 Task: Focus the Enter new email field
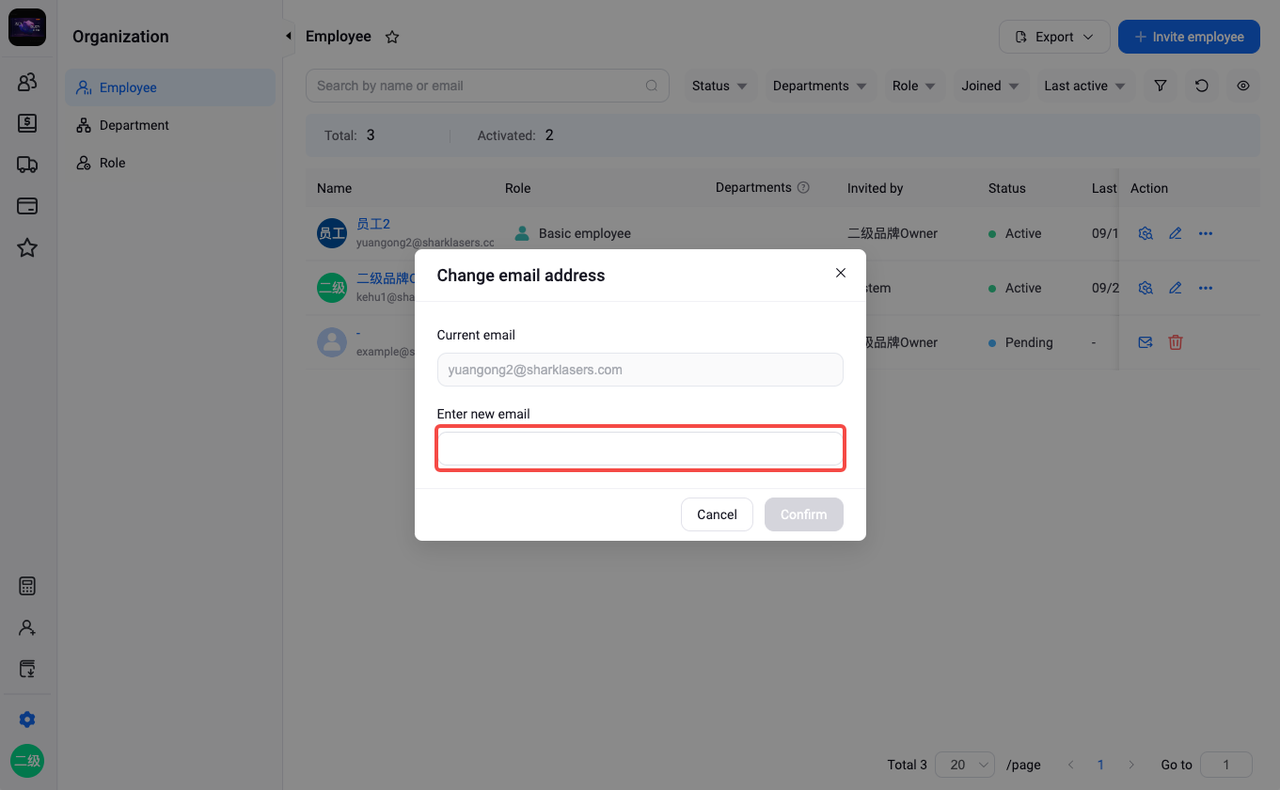pyautogui.click(x=640, y=448)
